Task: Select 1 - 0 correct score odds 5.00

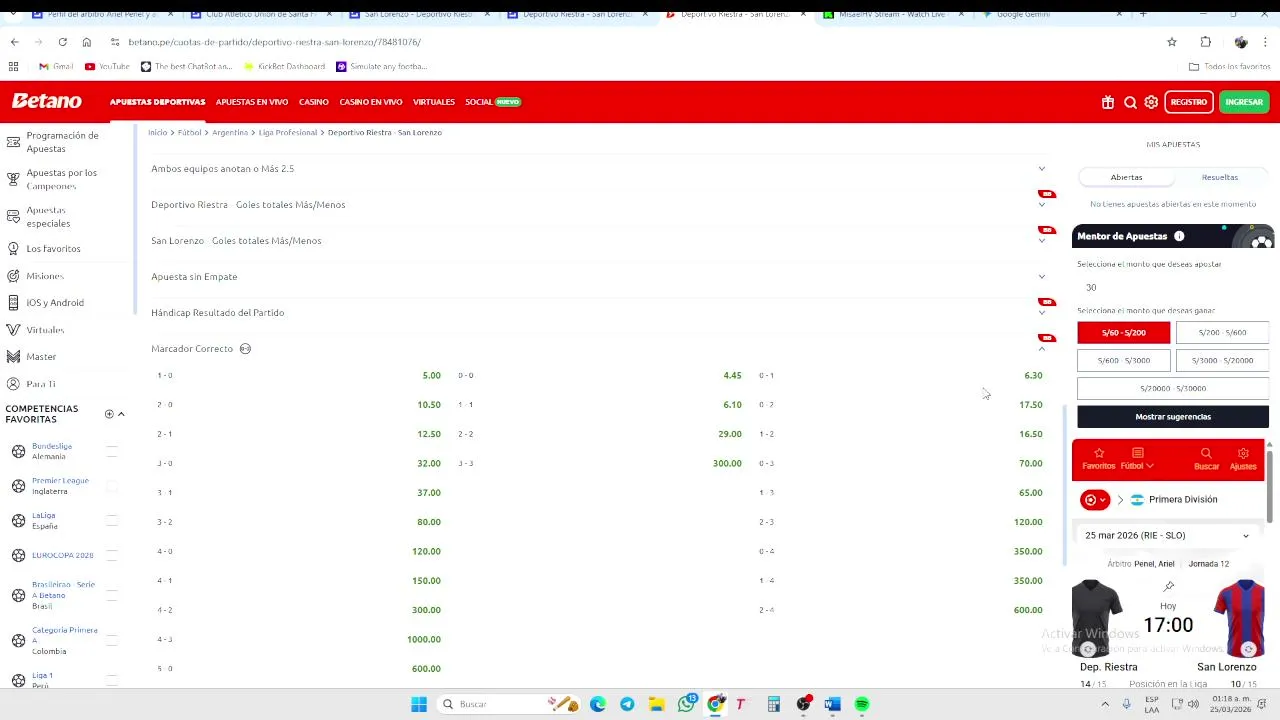Action: pyautogui.click(x=298, y=376)
